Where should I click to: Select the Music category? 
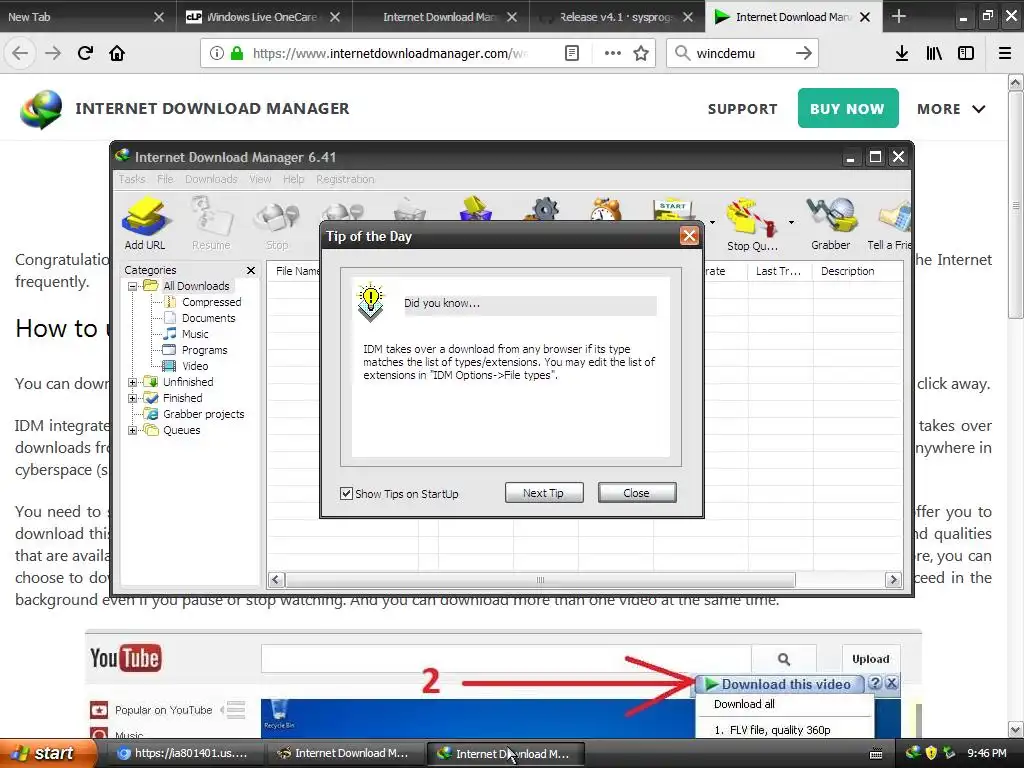pos(195,334)
